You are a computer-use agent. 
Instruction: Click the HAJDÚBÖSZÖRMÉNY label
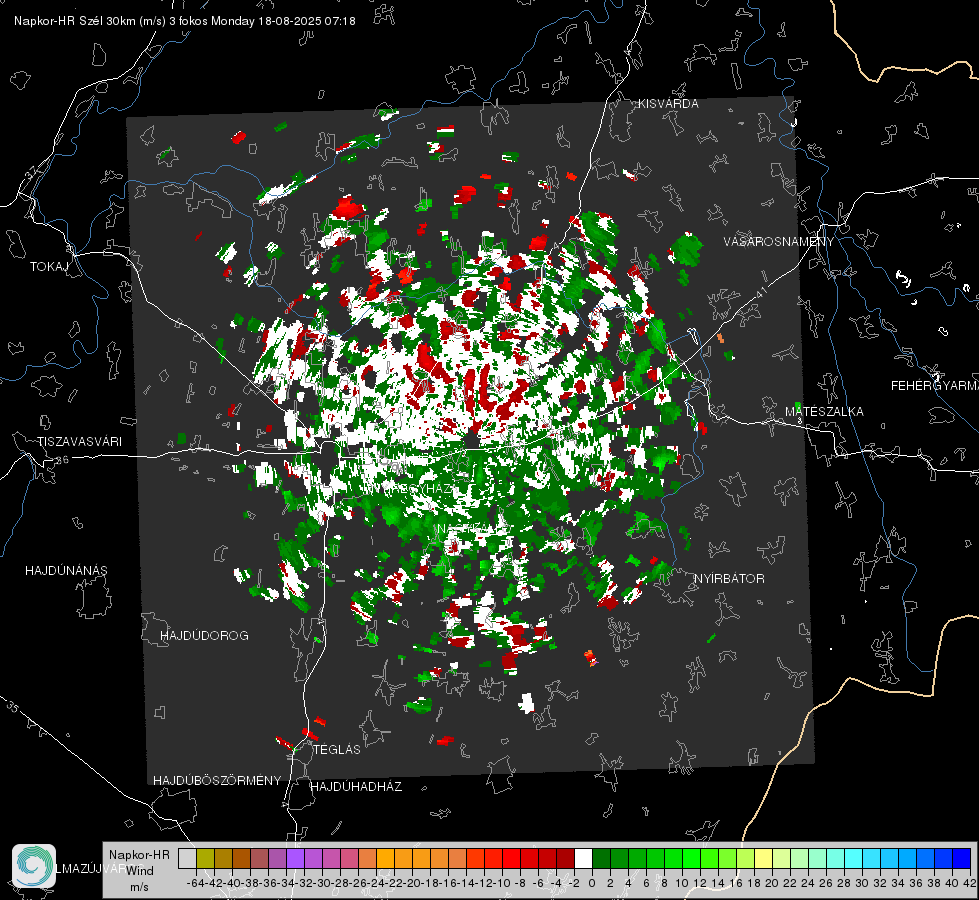(x=217, y=781)
